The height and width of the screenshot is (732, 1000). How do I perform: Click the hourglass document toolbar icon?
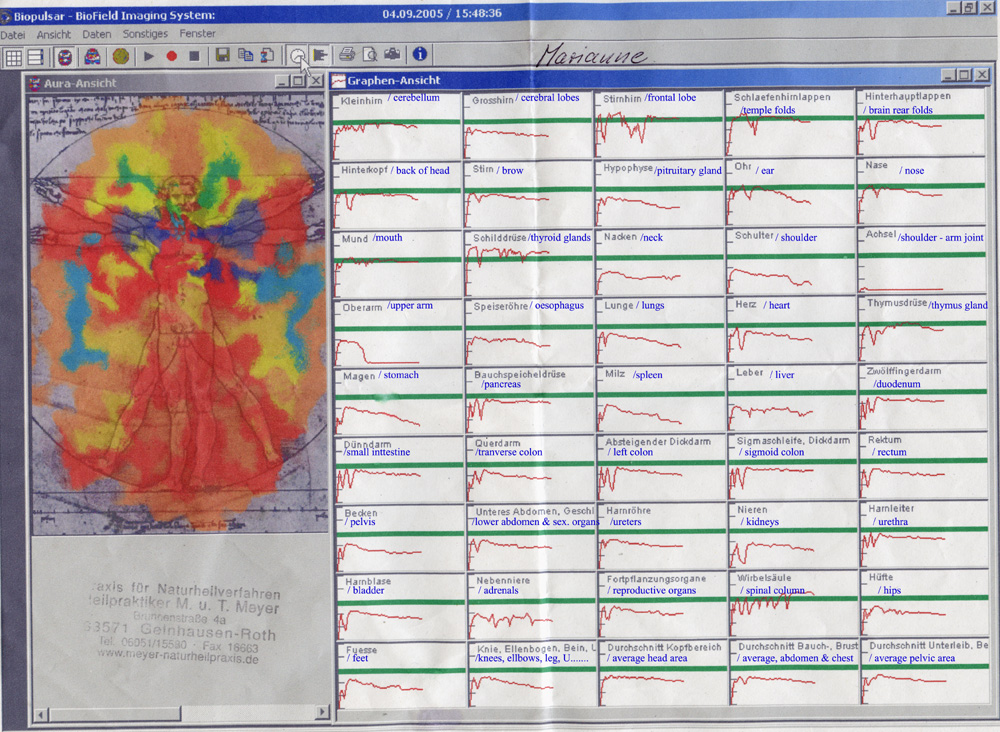267,55
